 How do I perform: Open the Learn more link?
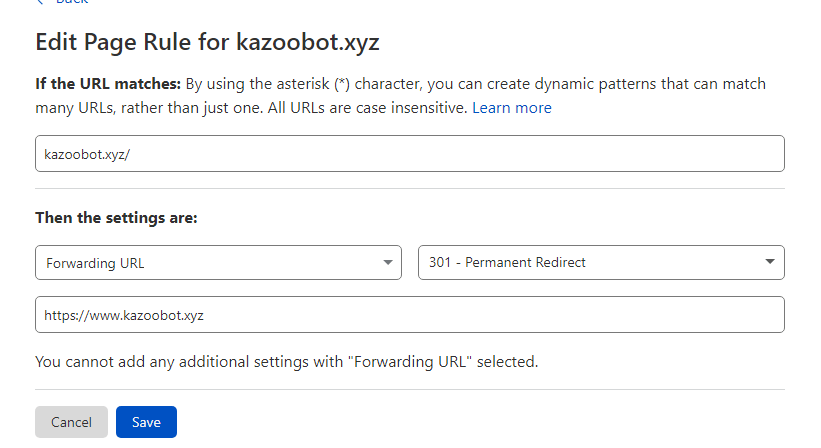[x=511, y=107]
